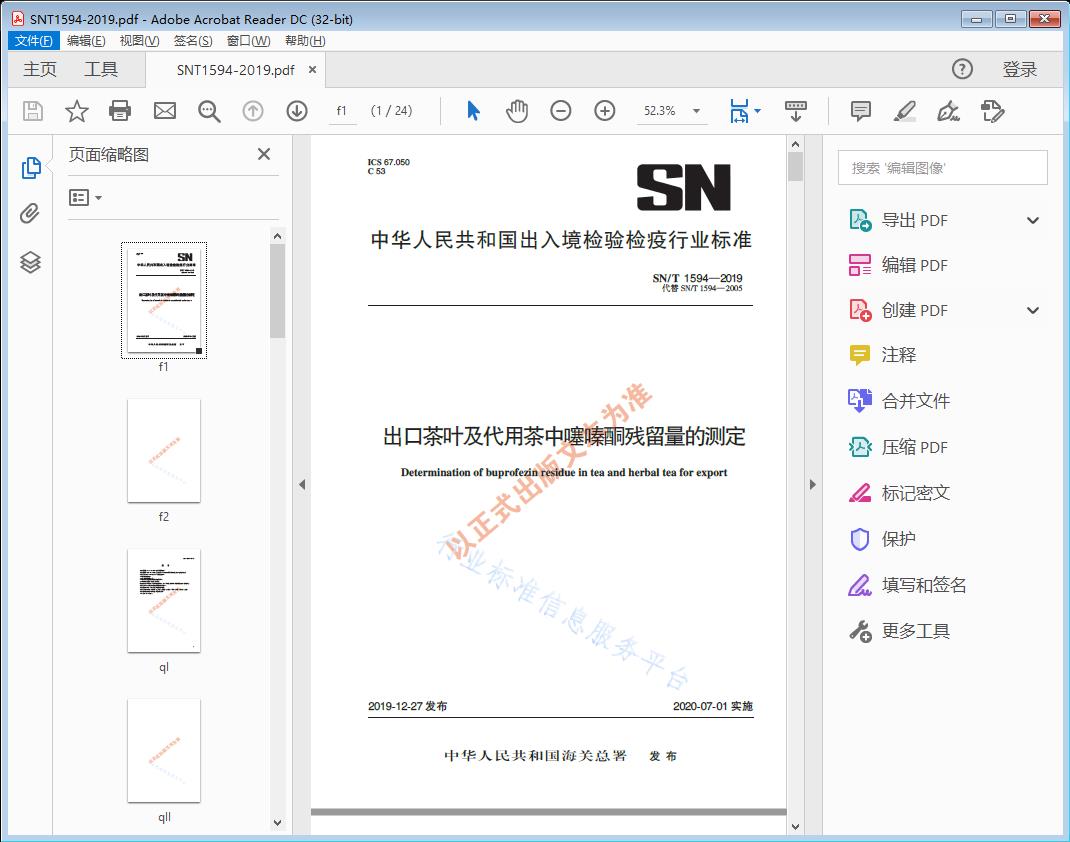Select the highlighter text tool

(905, 111)
